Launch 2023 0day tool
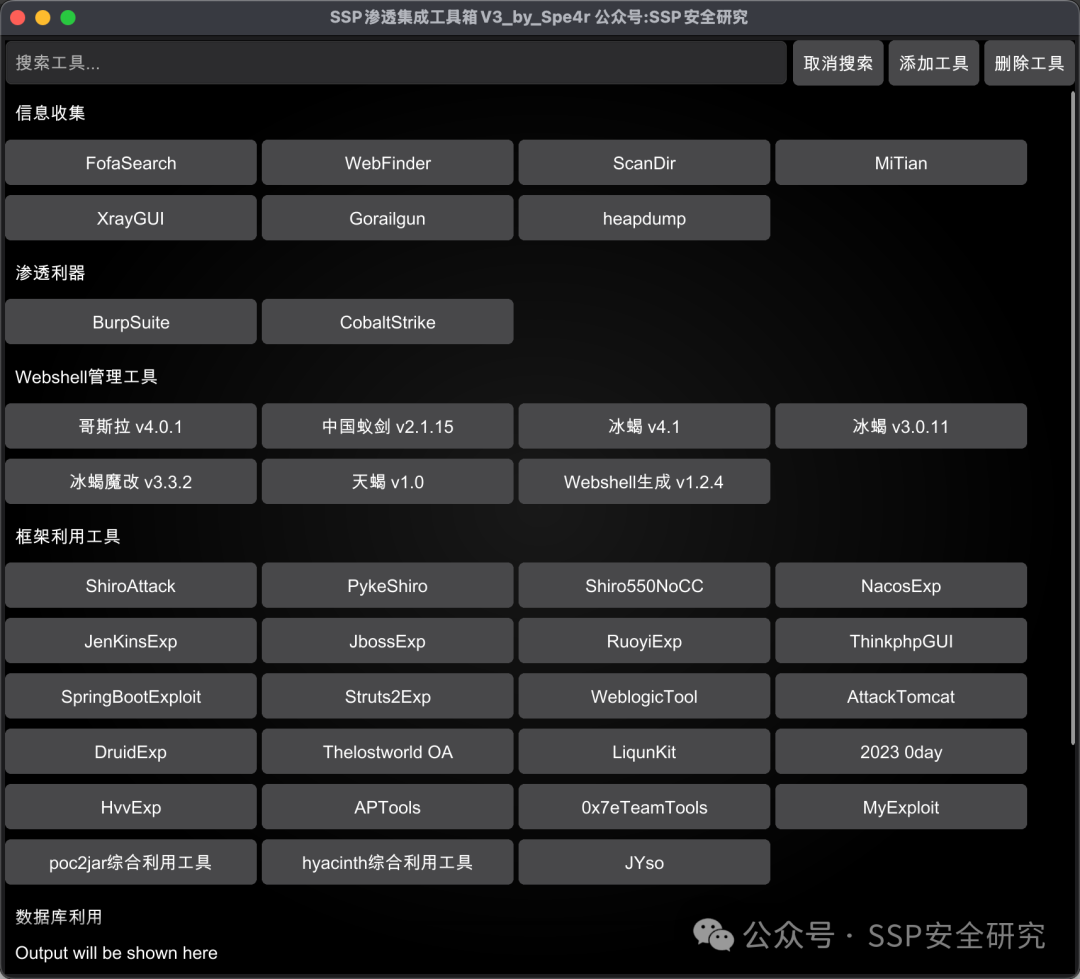1080x979 pixels. (x=901, y=752)
